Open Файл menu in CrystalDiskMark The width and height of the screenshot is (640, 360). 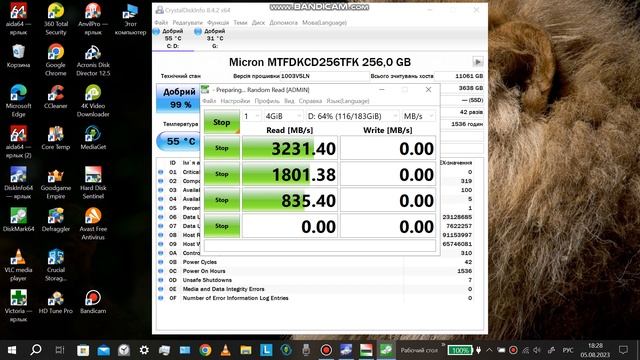coord(209,101)
